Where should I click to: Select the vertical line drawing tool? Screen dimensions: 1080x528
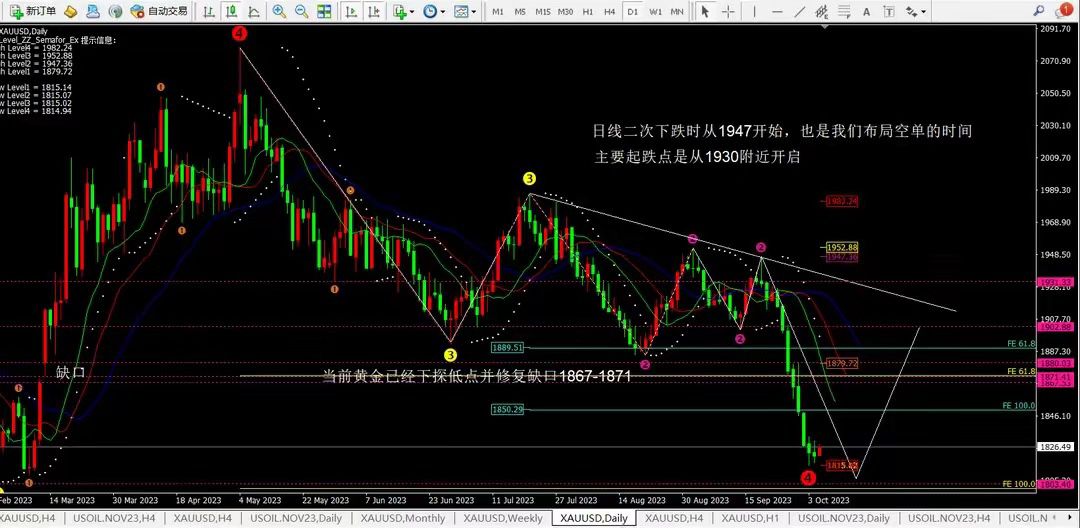click(x=755, y=12)
